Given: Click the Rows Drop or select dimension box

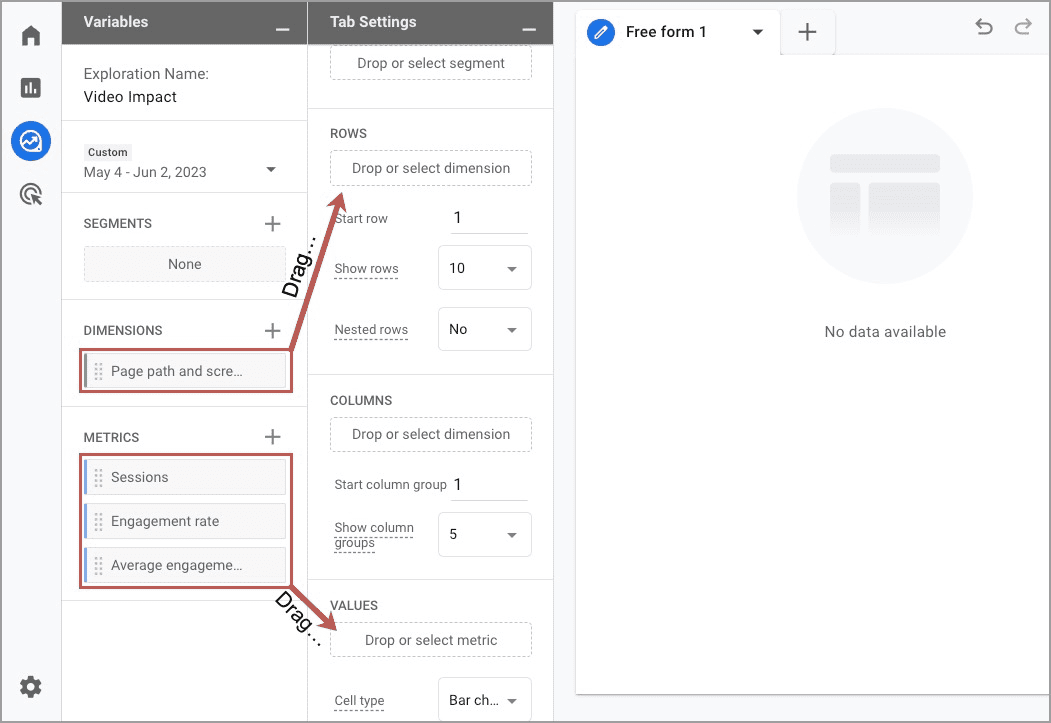Looking at the screenshot, I should (431, 168).
